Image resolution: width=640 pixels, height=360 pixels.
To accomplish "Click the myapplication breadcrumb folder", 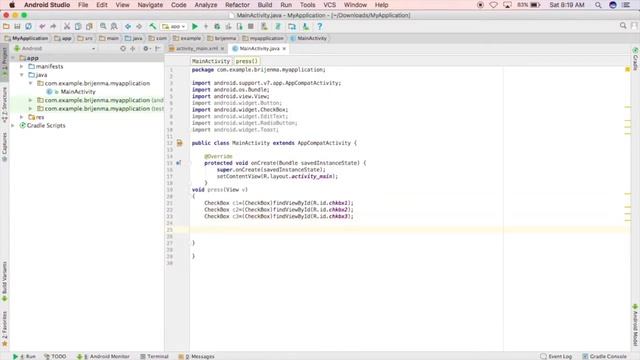I will pyautogui.click(x=263, y=38).
